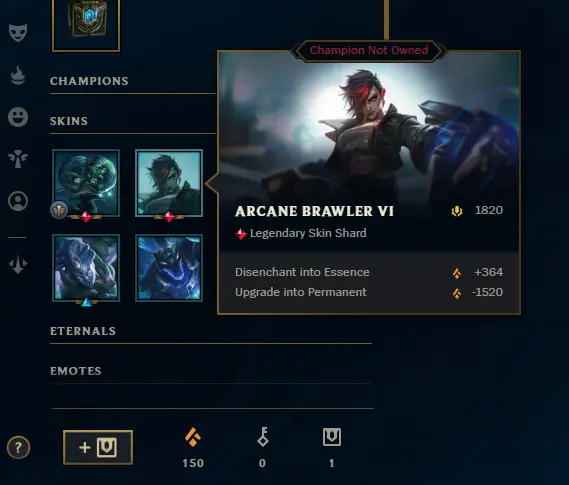Click the key fragment icon
Viewport: 569px width, 485px height.
pos(263,437)
